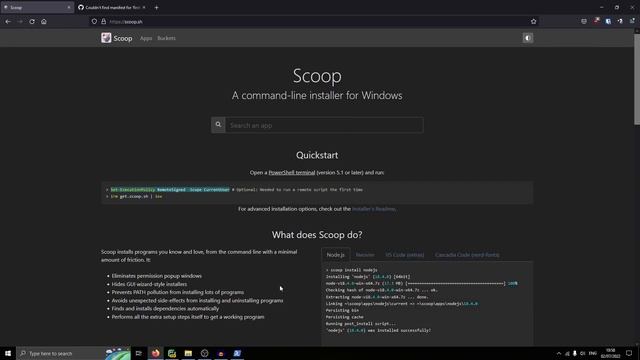Screen dimensions: 640x360
Task: Click the magnifier search icon button
Action: pos(218,125)
